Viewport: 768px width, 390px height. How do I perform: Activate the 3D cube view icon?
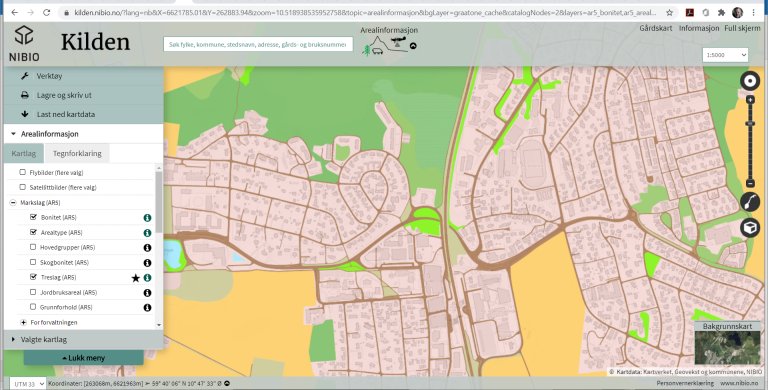point(750,228)
